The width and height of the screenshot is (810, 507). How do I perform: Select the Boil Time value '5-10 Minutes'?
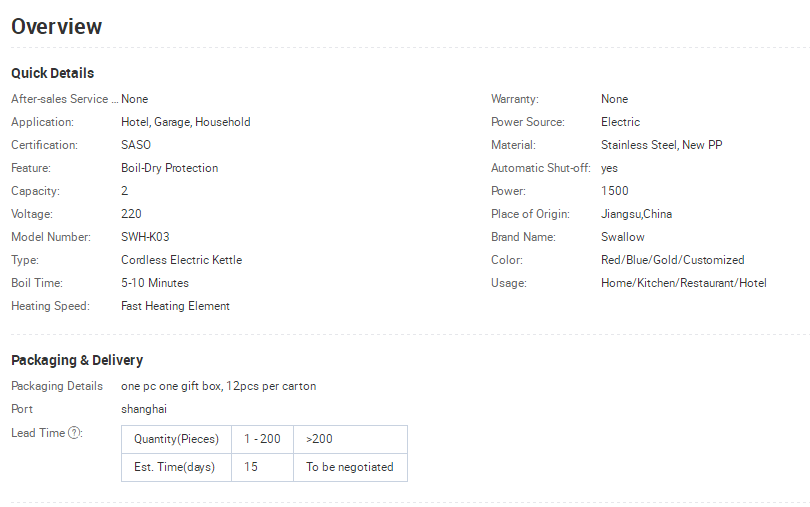click(x=155, y=283)
